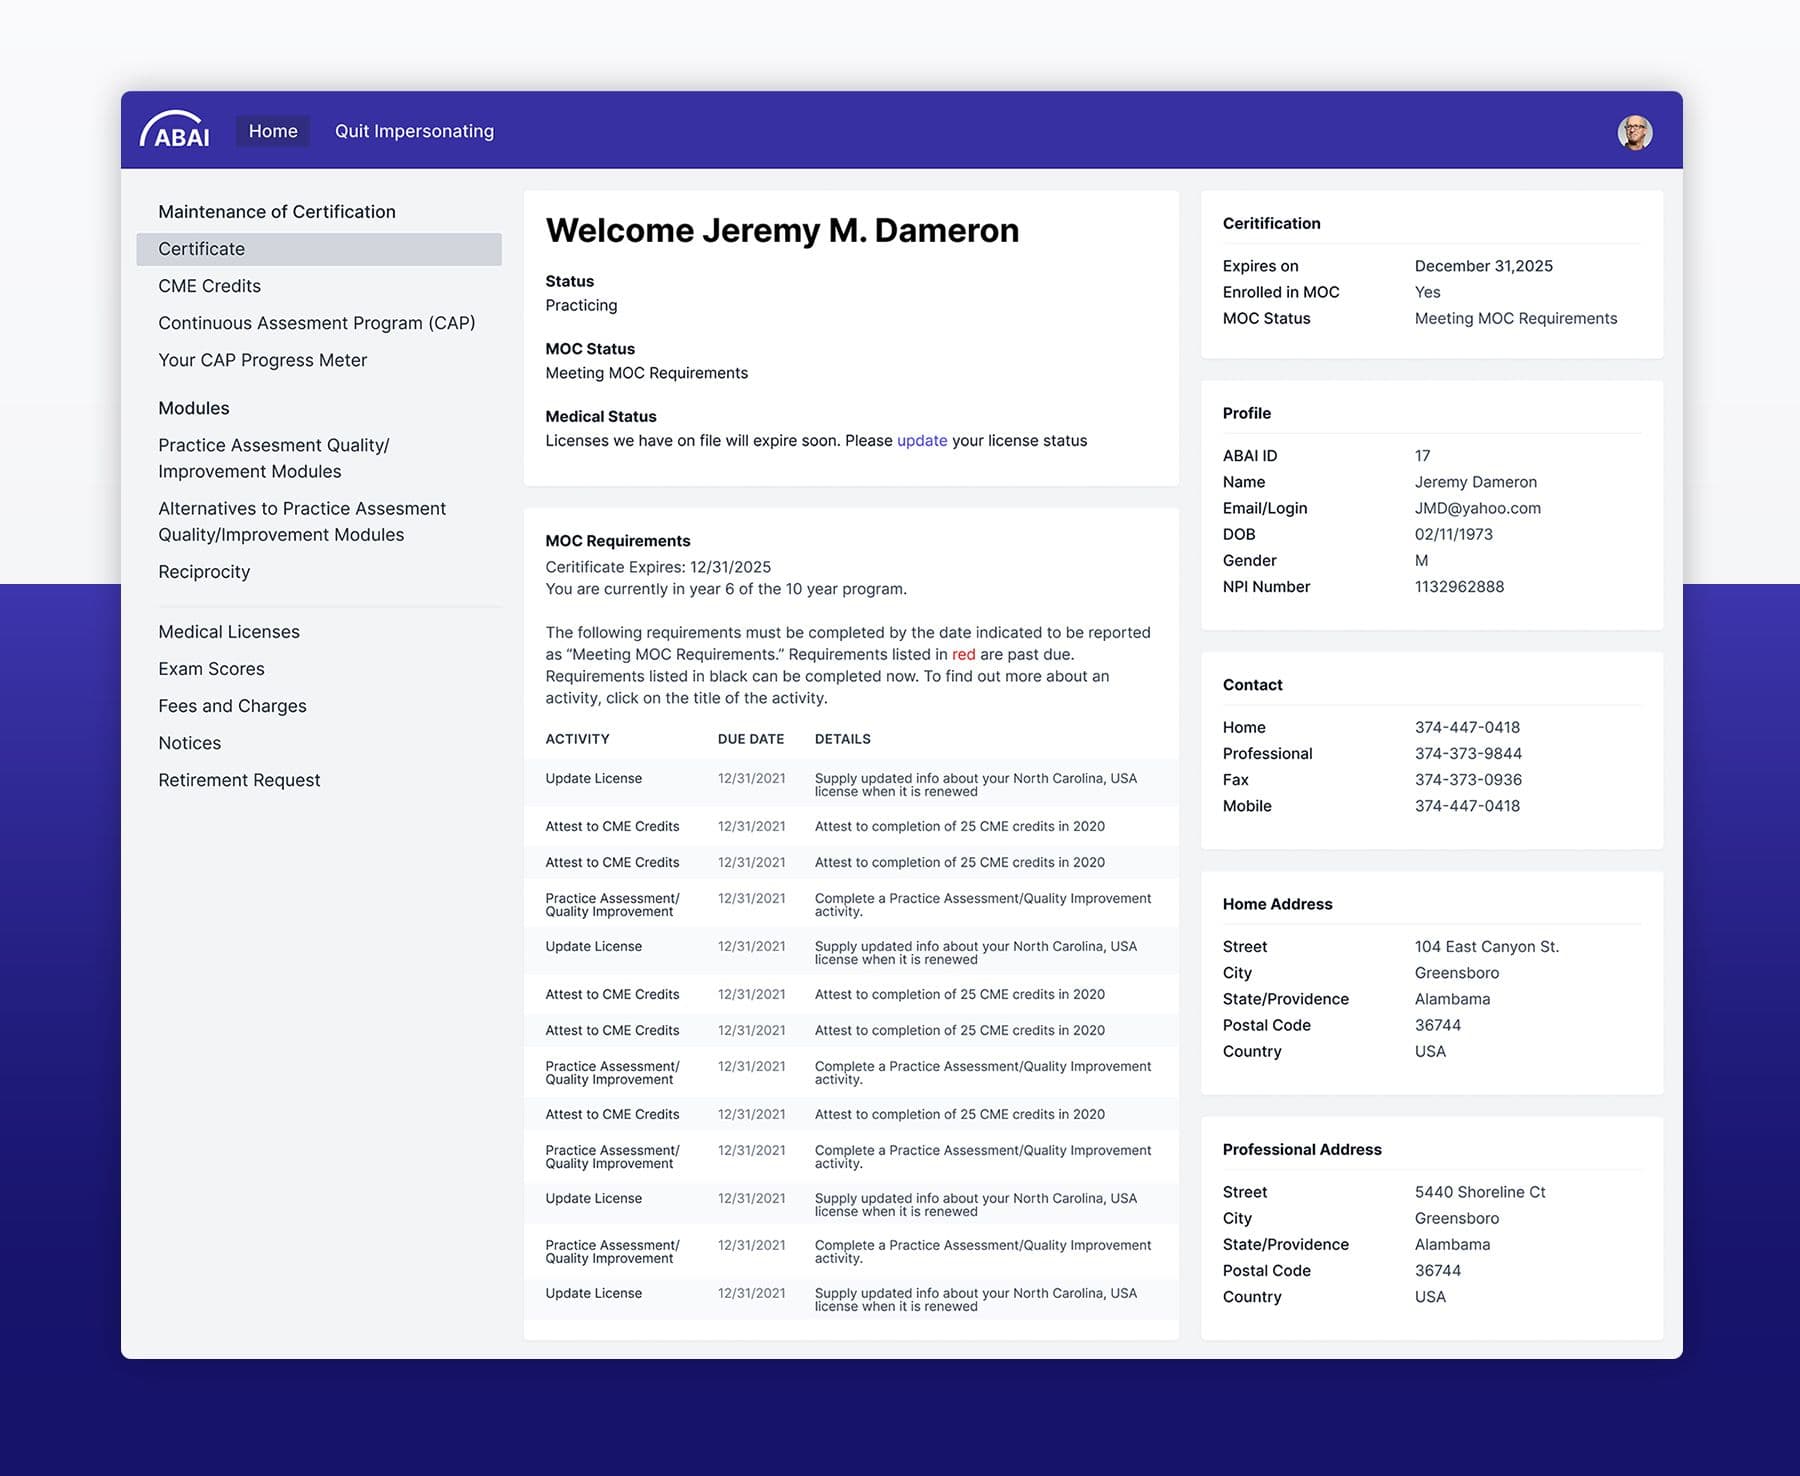Select Alternatives to Practice Assessment Modules
1800x1476 pixels.
click(301, 521)
